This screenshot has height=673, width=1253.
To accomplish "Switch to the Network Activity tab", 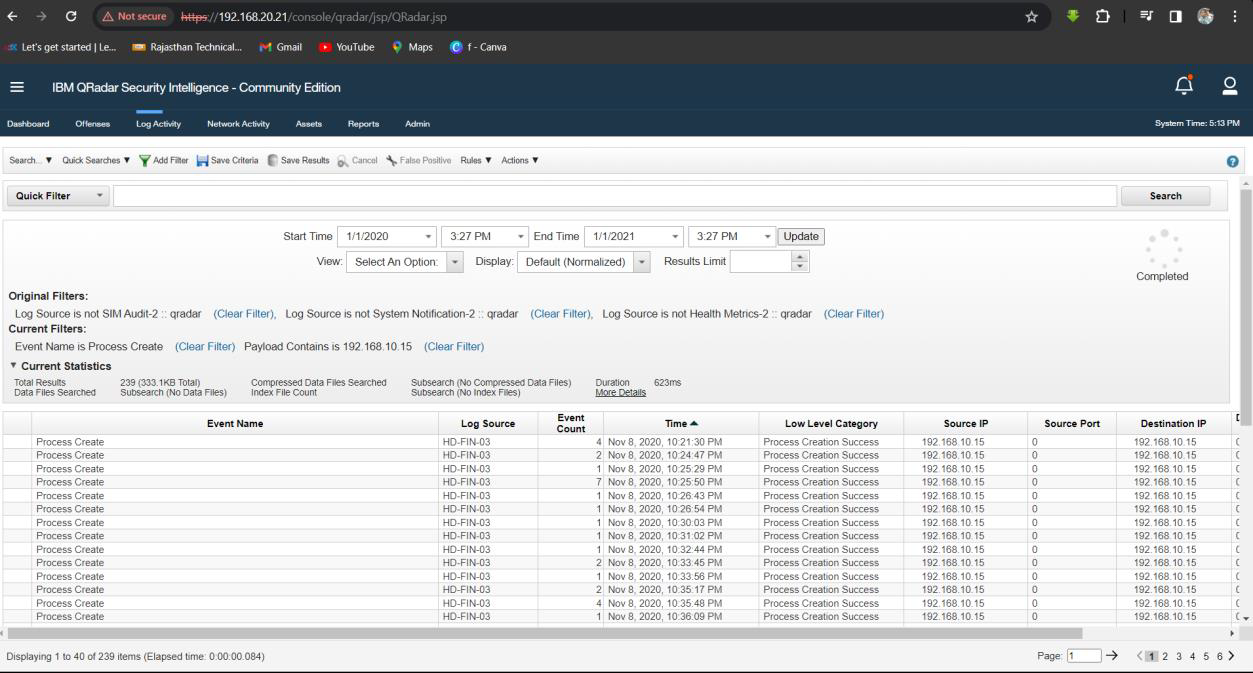I will point(238,124).
